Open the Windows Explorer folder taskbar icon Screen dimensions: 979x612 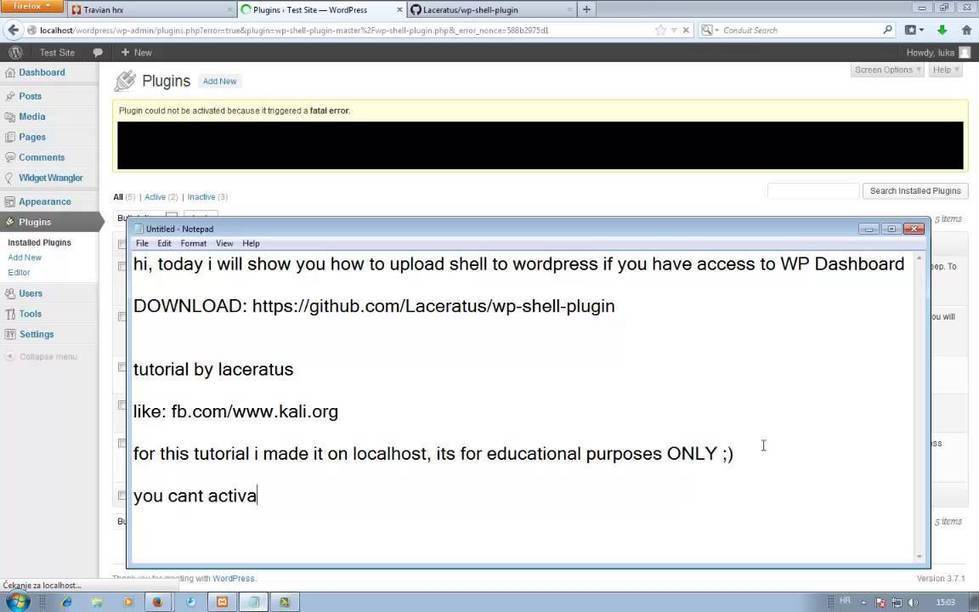click(x=97, y=602)
